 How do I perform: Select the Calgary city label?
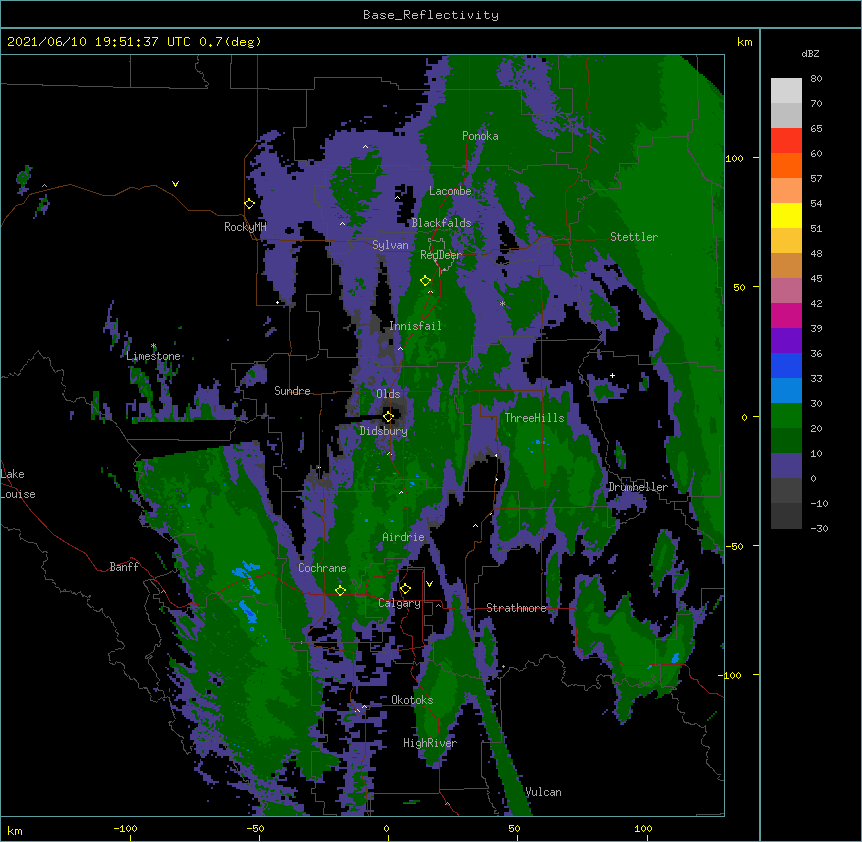pos(399,603)
